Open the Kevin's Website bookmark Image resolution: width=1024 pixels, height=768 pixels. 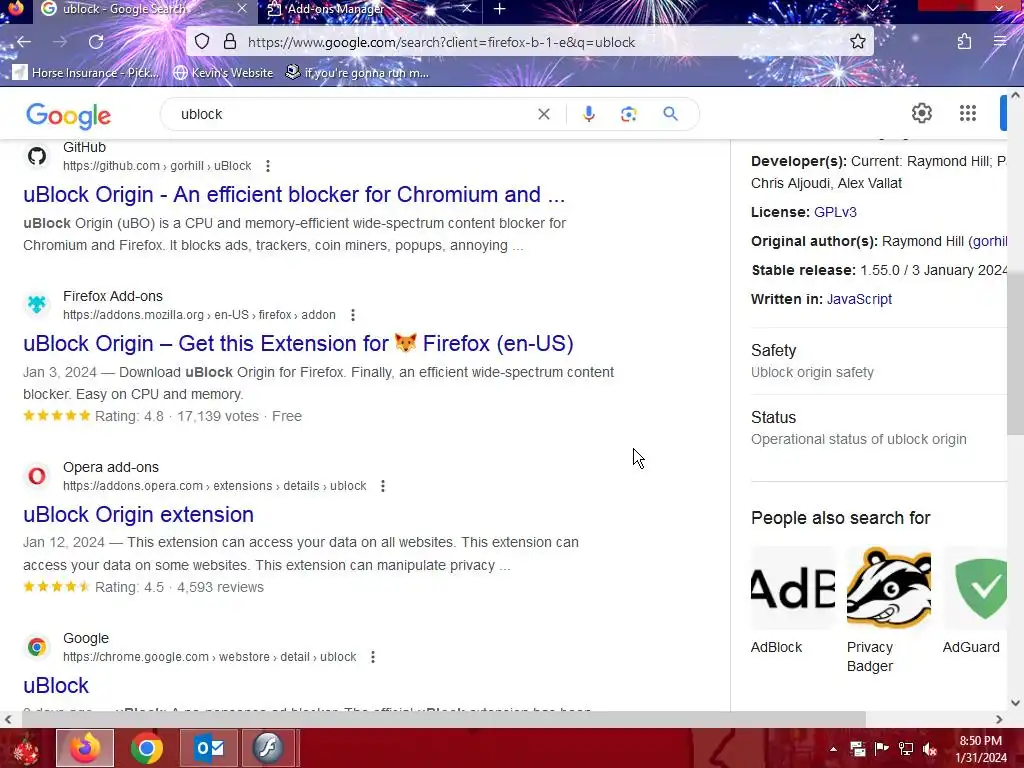tap(223, 72)
